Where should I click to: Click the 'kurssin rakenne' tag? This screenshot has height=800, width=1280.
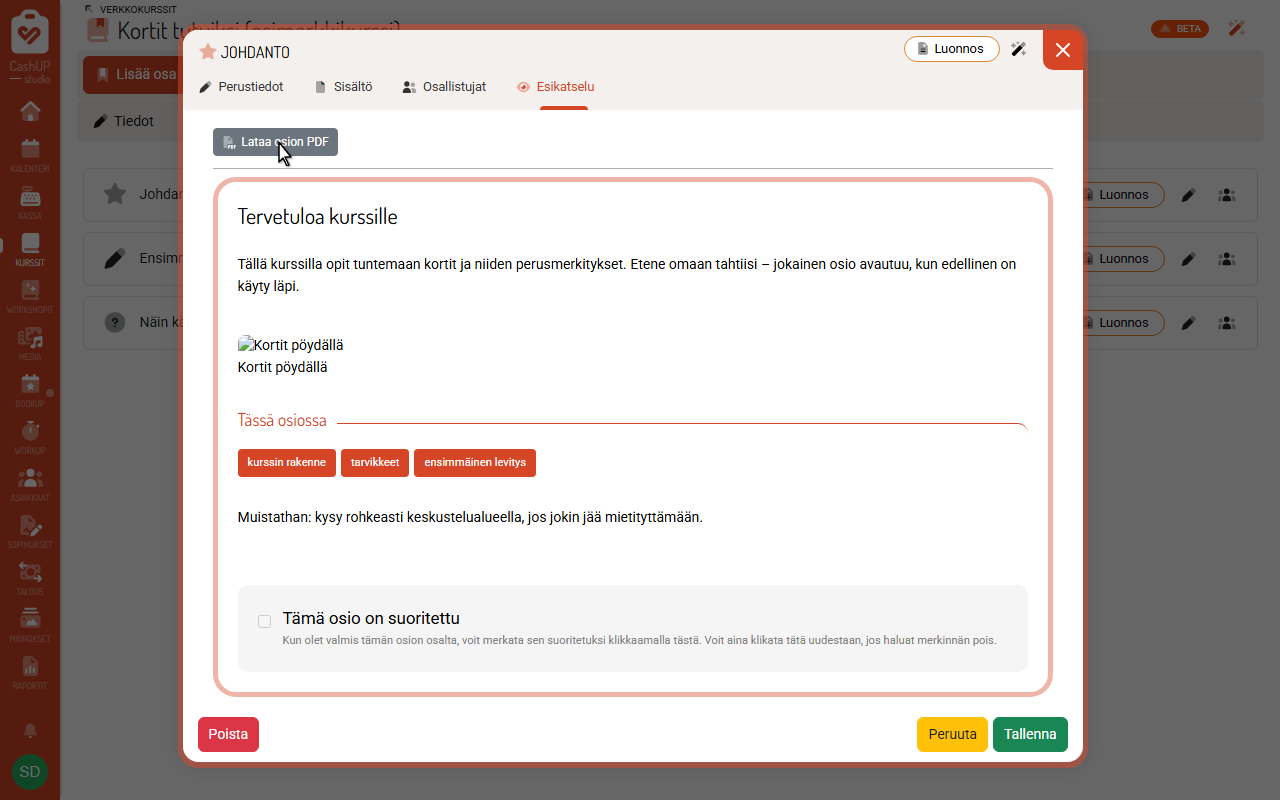click(x=287, y=463)
